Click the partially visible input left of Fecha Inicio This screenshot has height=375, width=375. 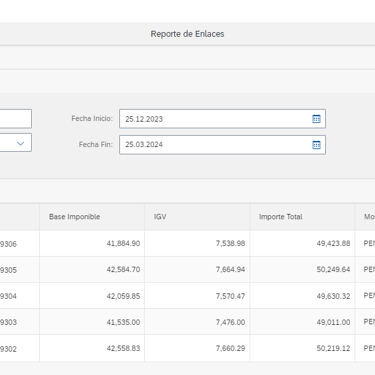(16, 119)
